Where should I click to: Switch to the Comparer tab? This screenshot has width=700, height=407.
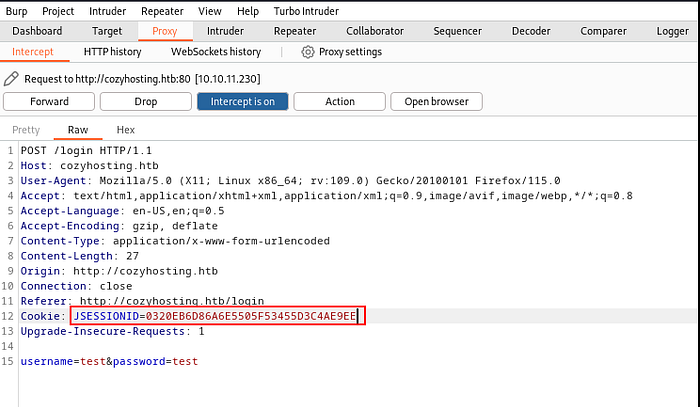click(x=604, y=31)
